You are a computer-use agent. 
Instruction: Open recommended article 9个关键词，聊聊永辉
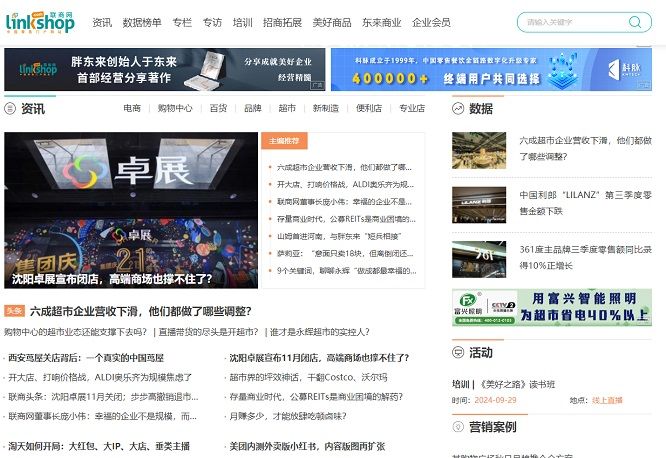pos(347,271)
